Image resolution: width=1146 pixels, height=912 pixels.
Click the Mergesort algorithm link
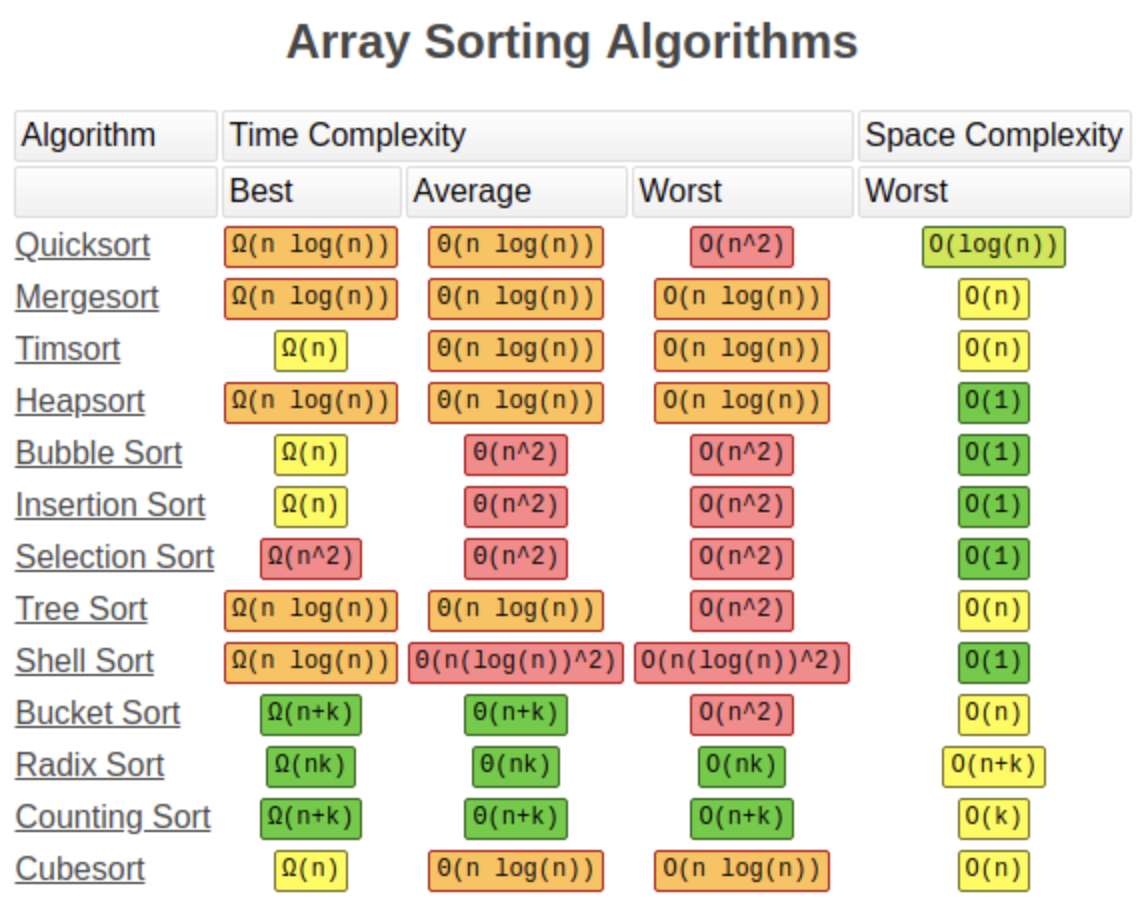87,298
